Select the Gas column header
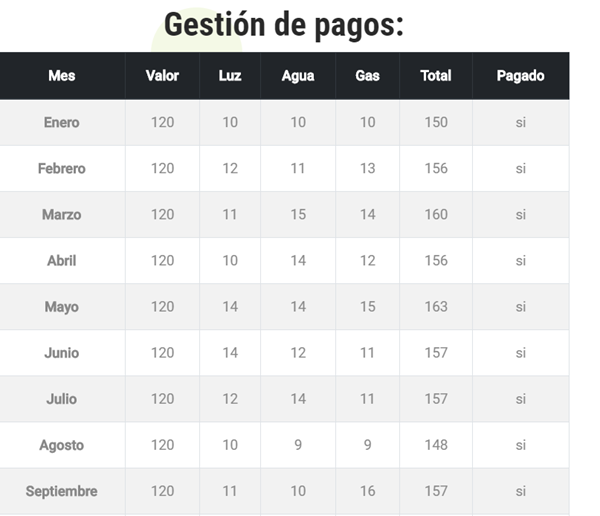This screenshot has width=600, height=516. [x=368, y=76]
